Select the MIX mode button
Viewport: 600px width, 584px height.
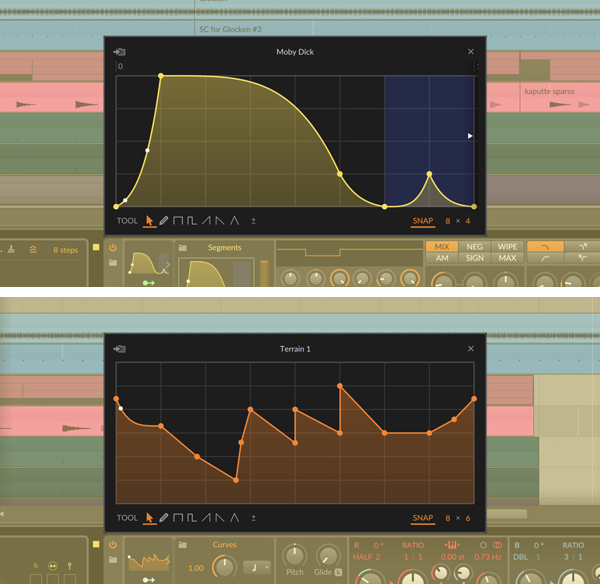click(442, 247)
